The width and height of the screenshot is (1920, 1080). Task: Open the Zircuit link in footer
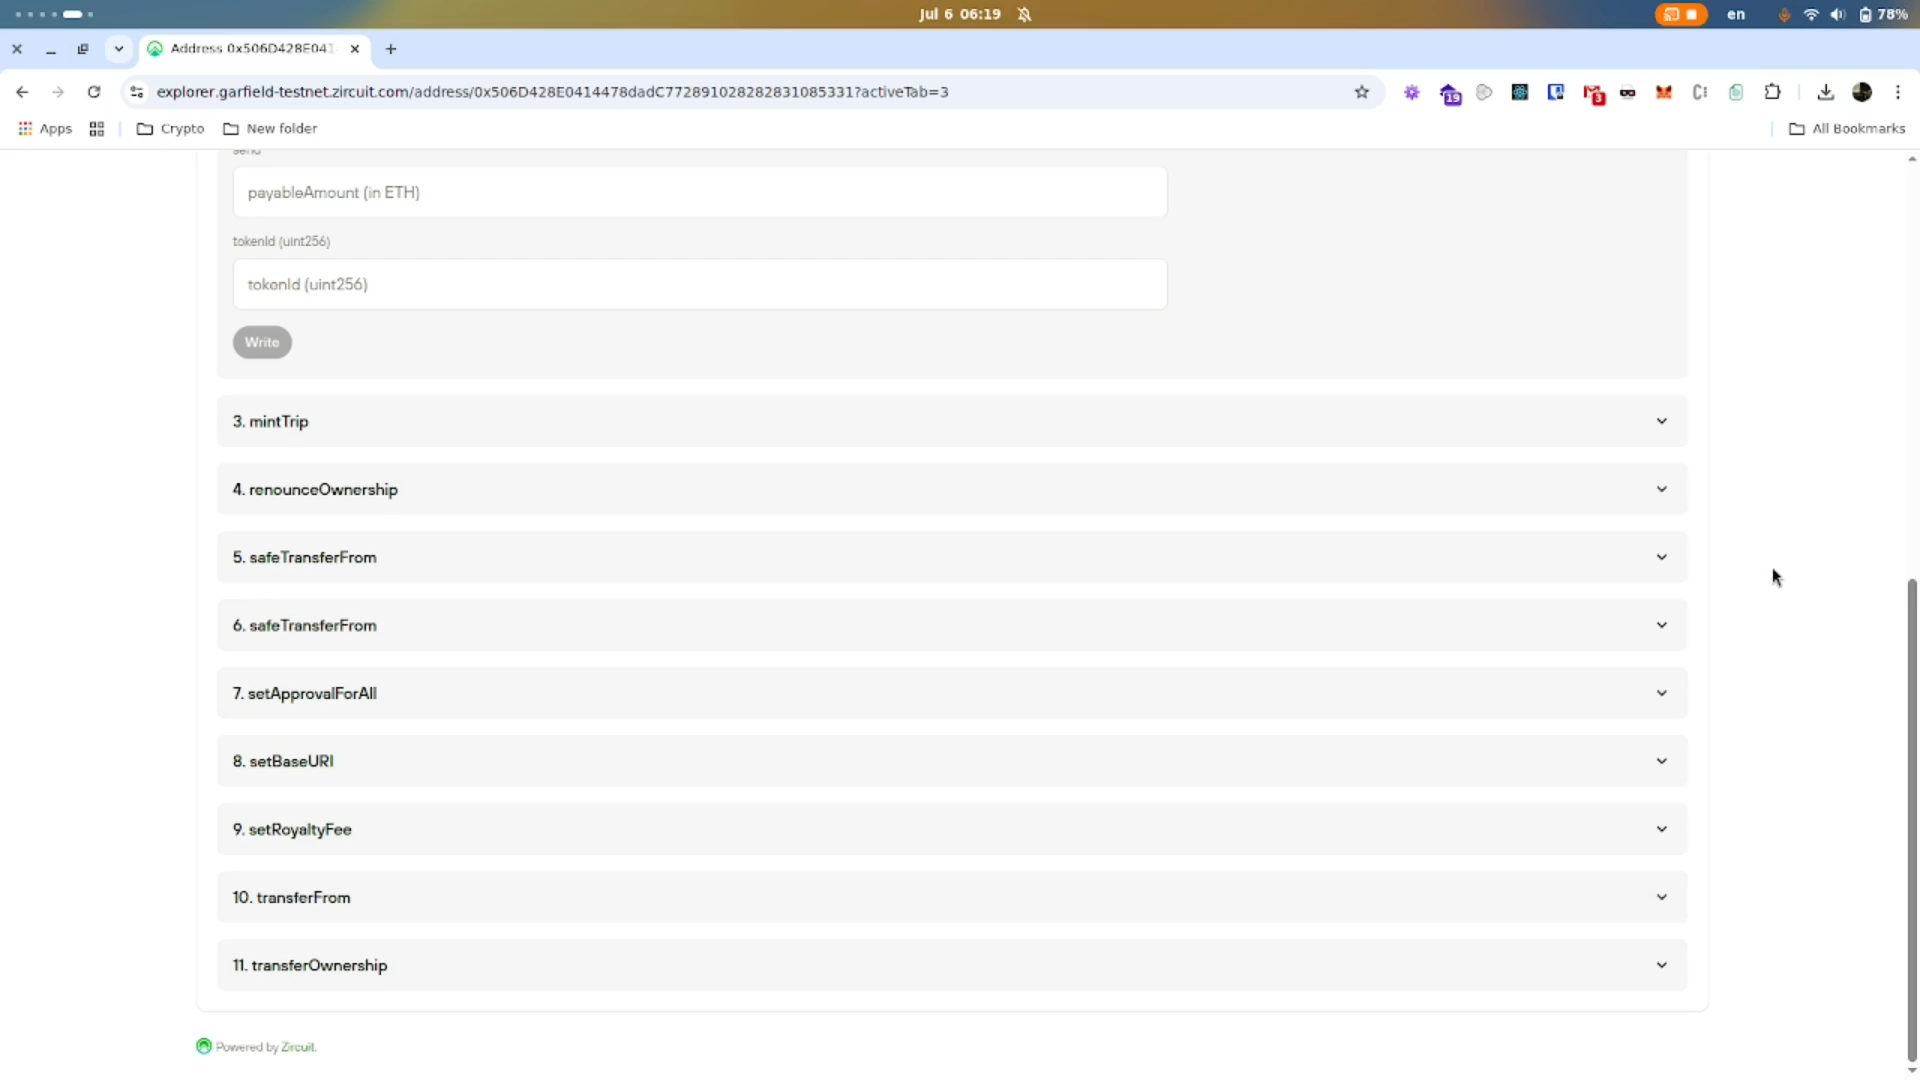[x=298, y=1047]
